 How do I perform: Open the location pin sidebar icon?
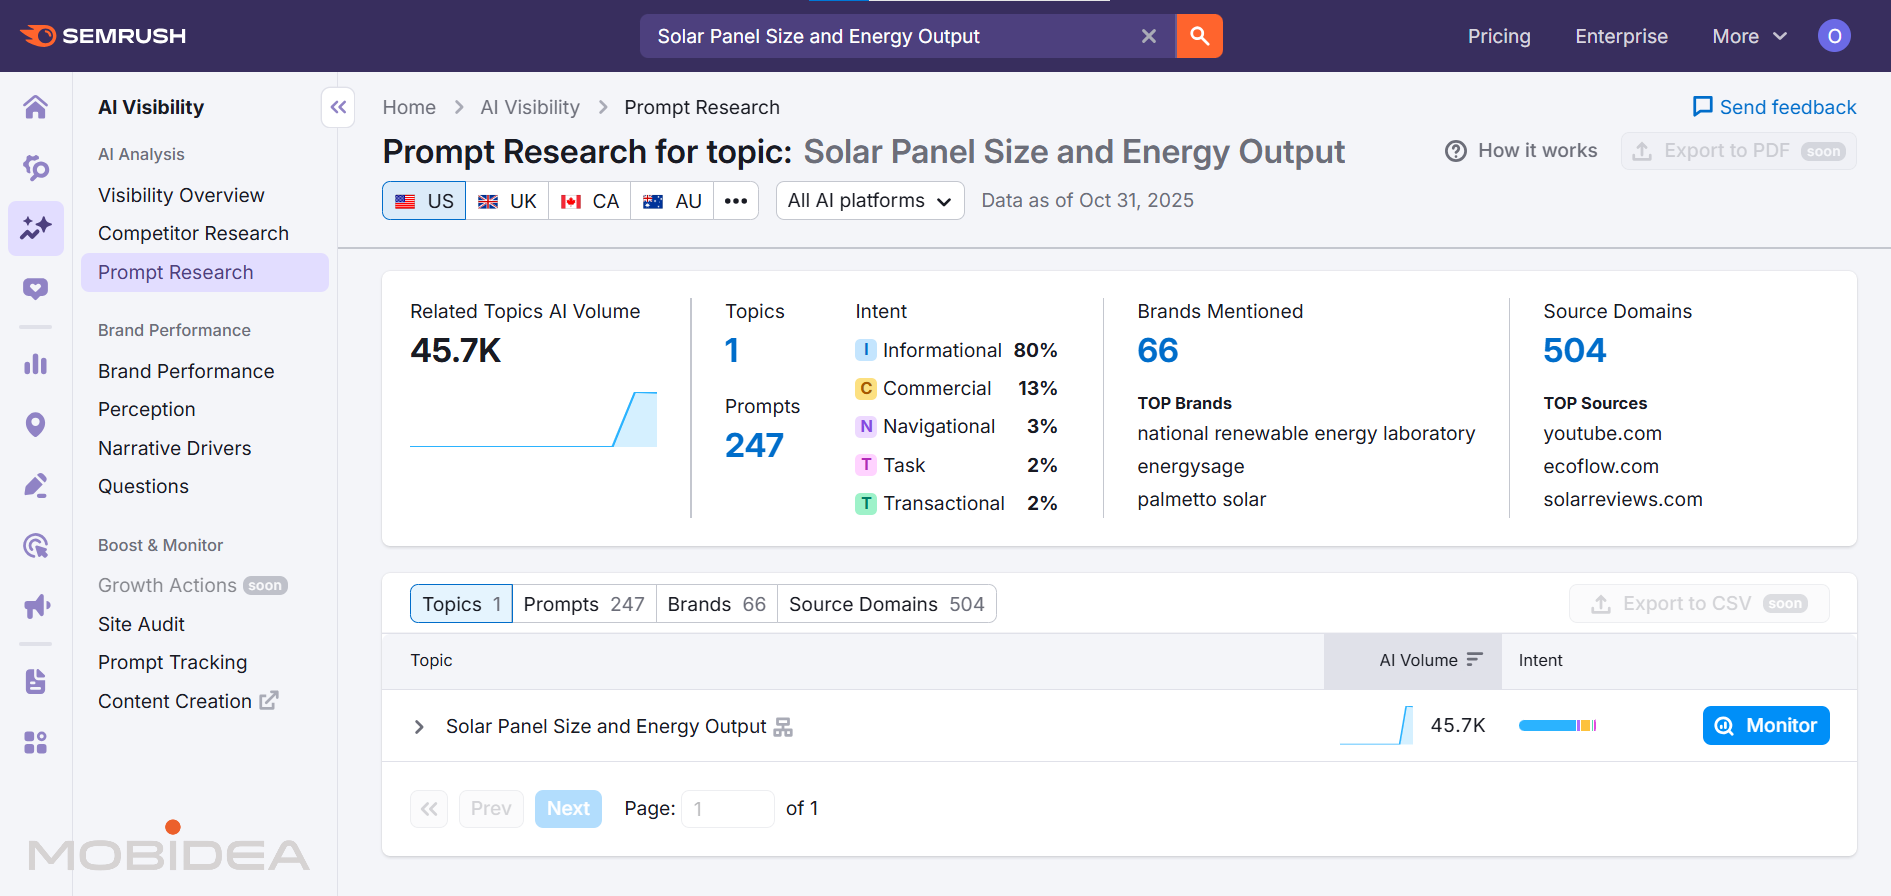pos(36,425)
